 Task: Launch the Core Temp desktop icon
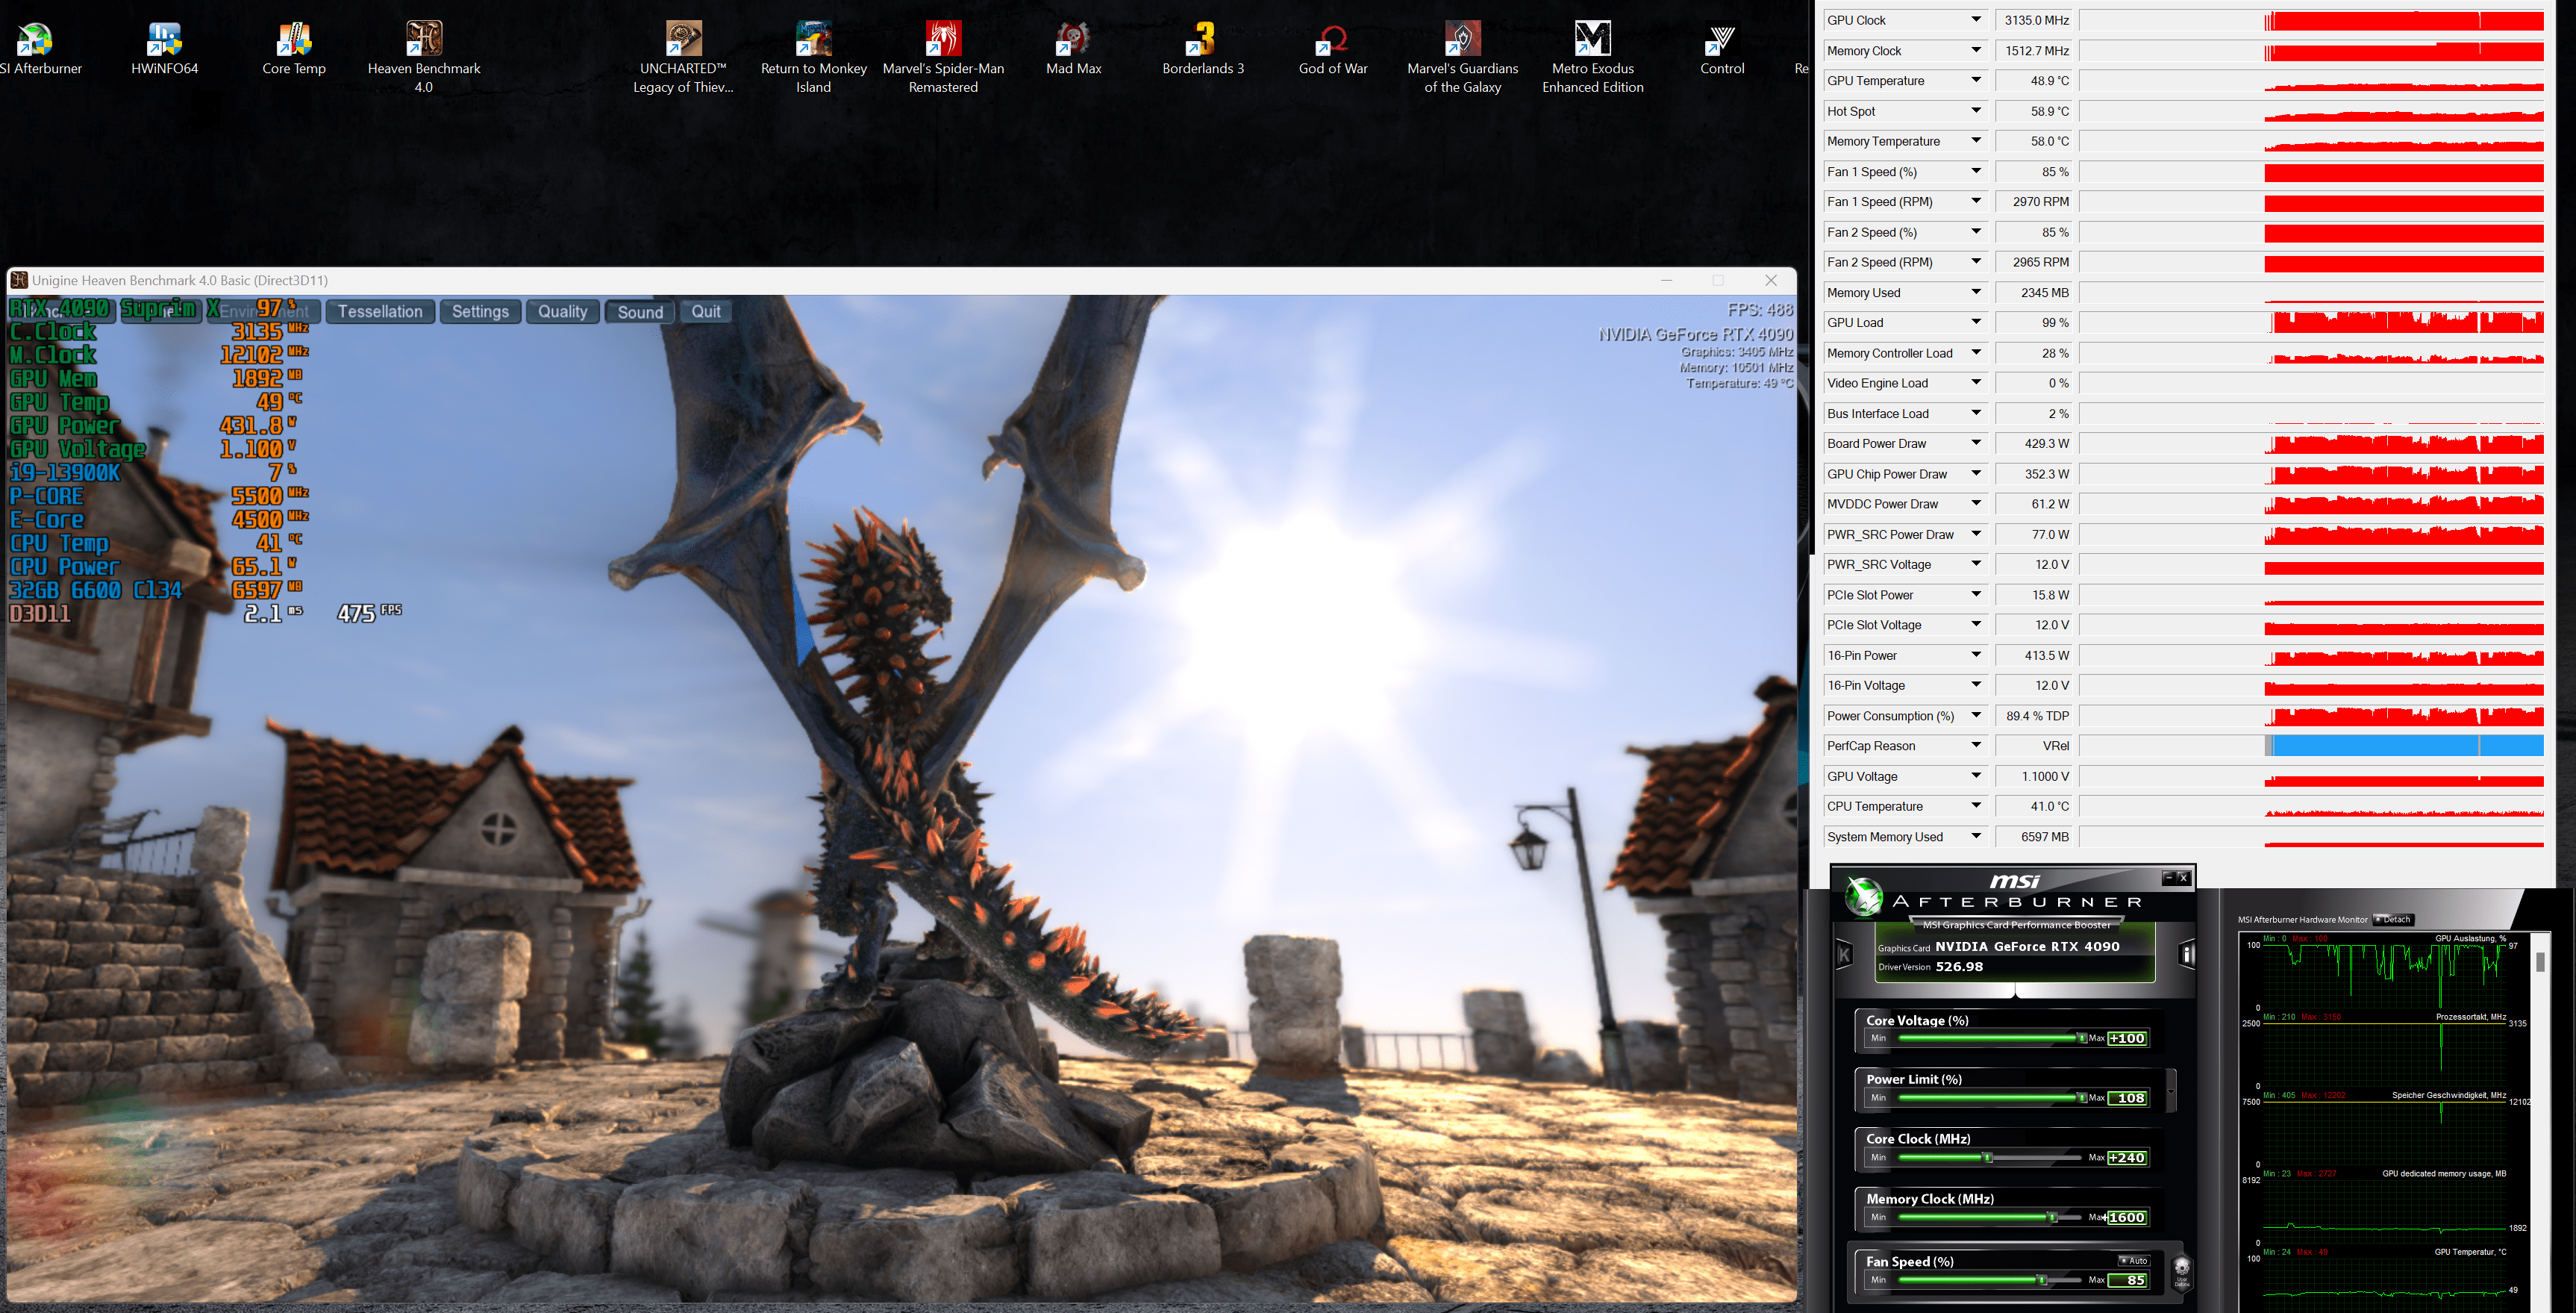click(x=294, y=48)
